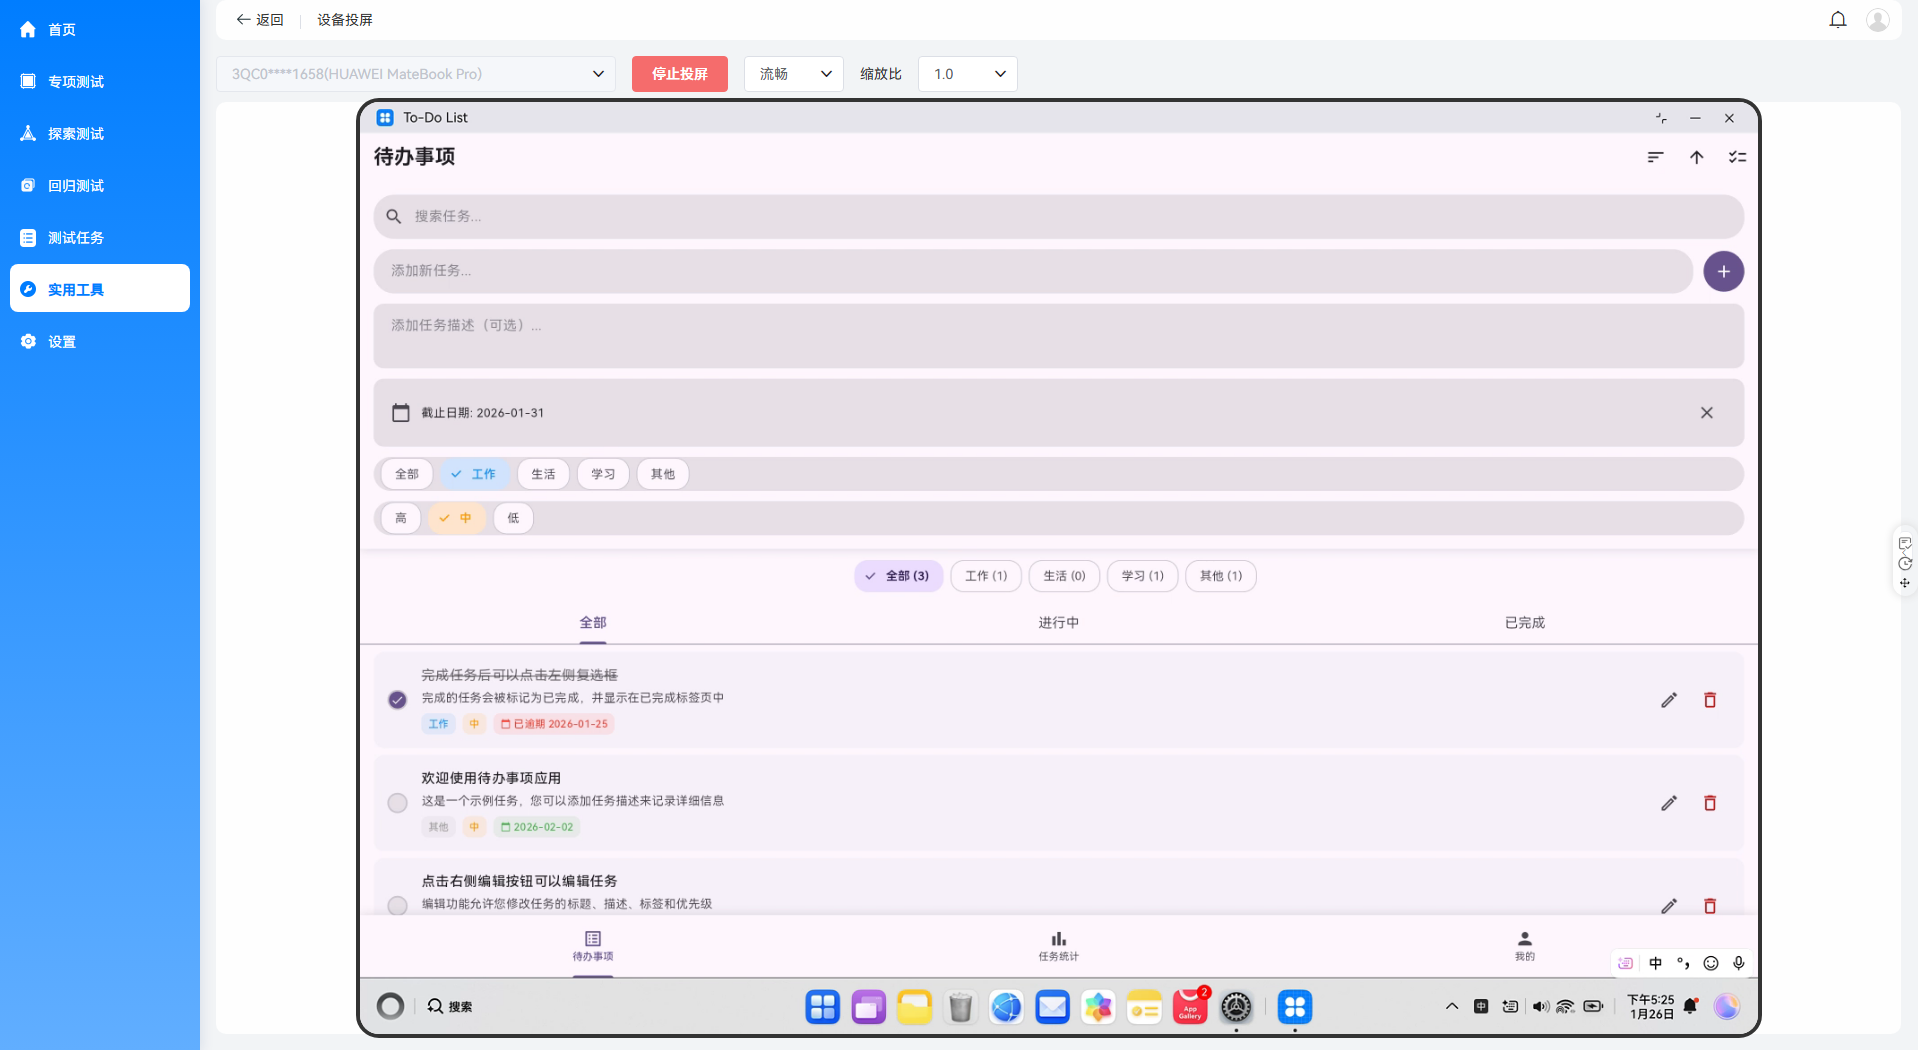Viewport: 1918px width, 1050px height.
Task: Open the trash can in the dock
Action: tap(960, 1007)
